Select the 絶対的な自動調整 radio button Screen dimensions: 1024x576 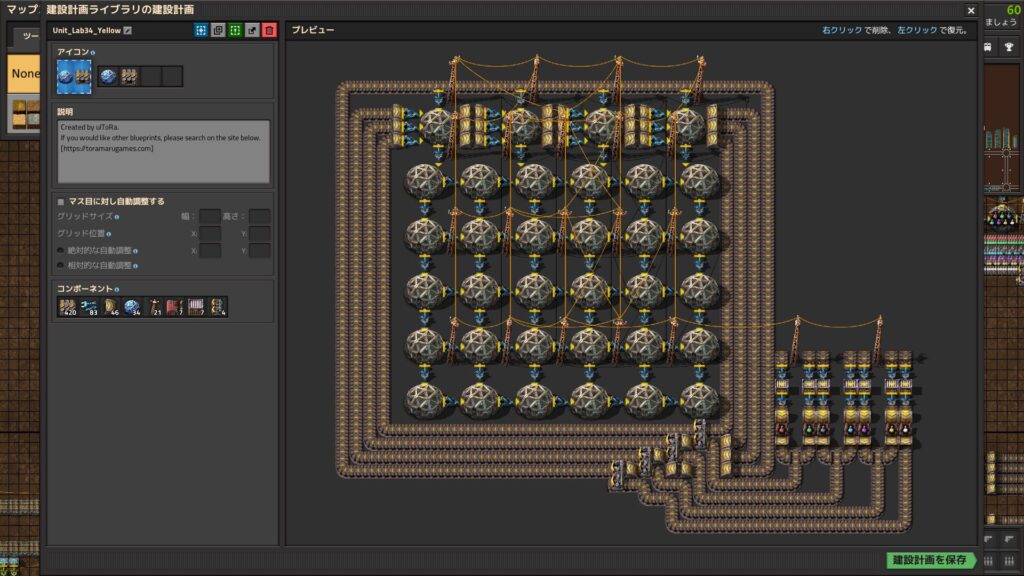(61, 250)
